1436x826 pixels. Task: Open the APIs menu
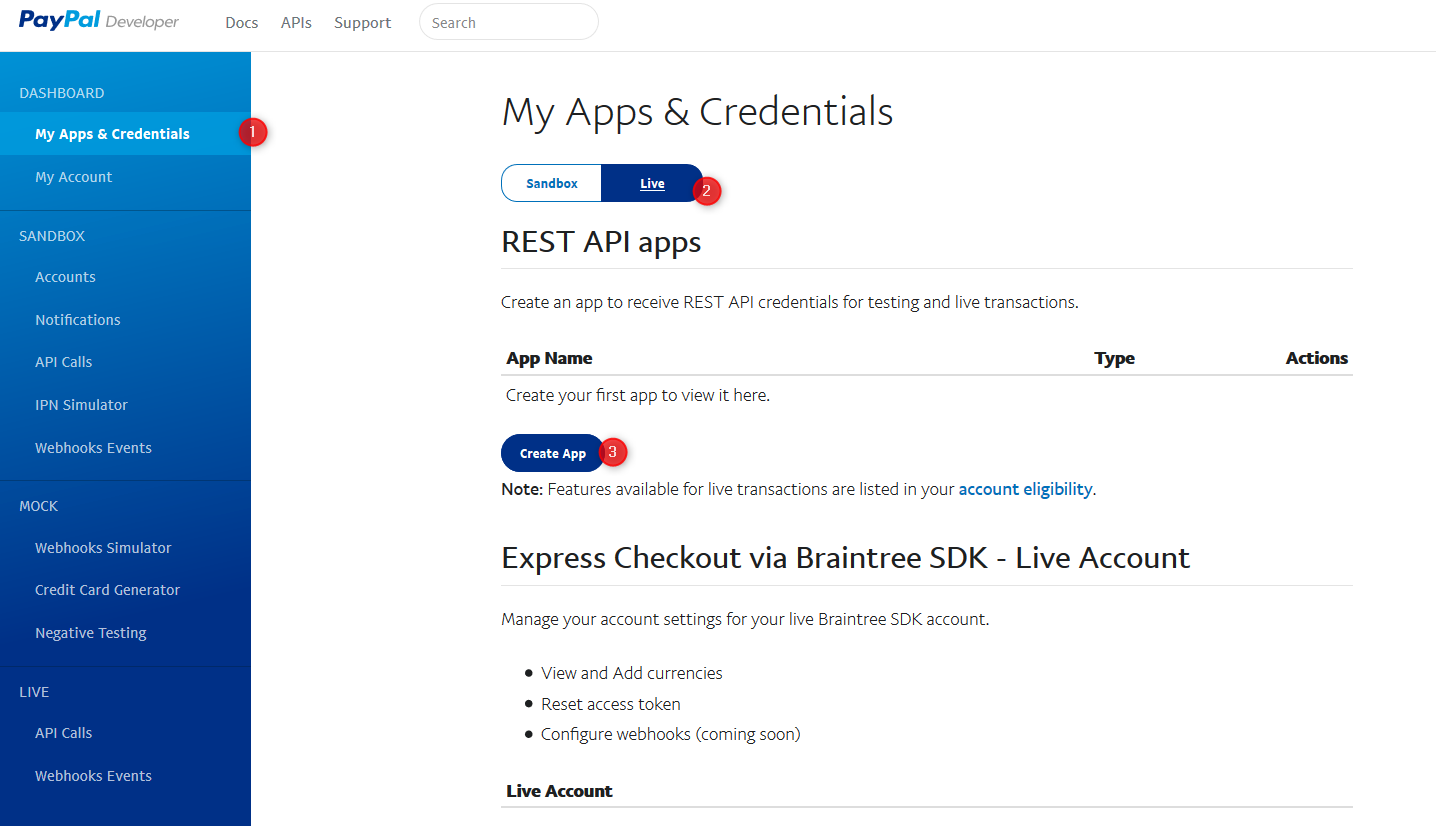tap(296, 22)
